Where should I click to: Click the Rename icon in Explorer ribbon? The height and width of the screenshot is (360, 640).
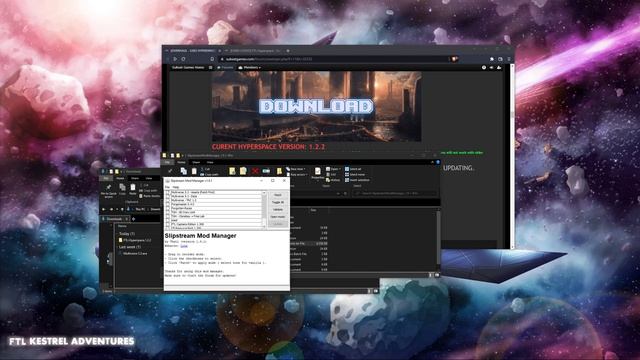point(267,171)
